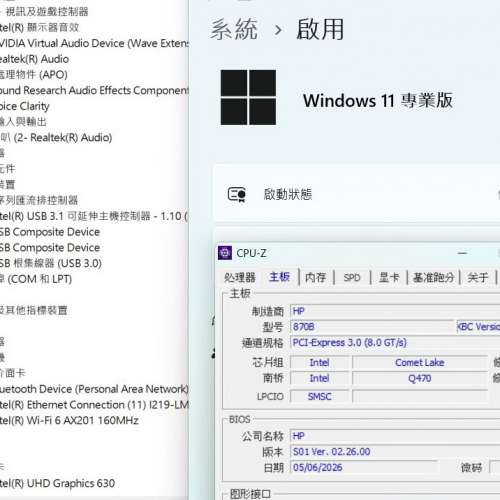
Task: Select the (COM 和 LPT) ports category
Action: tap(36, 279)
